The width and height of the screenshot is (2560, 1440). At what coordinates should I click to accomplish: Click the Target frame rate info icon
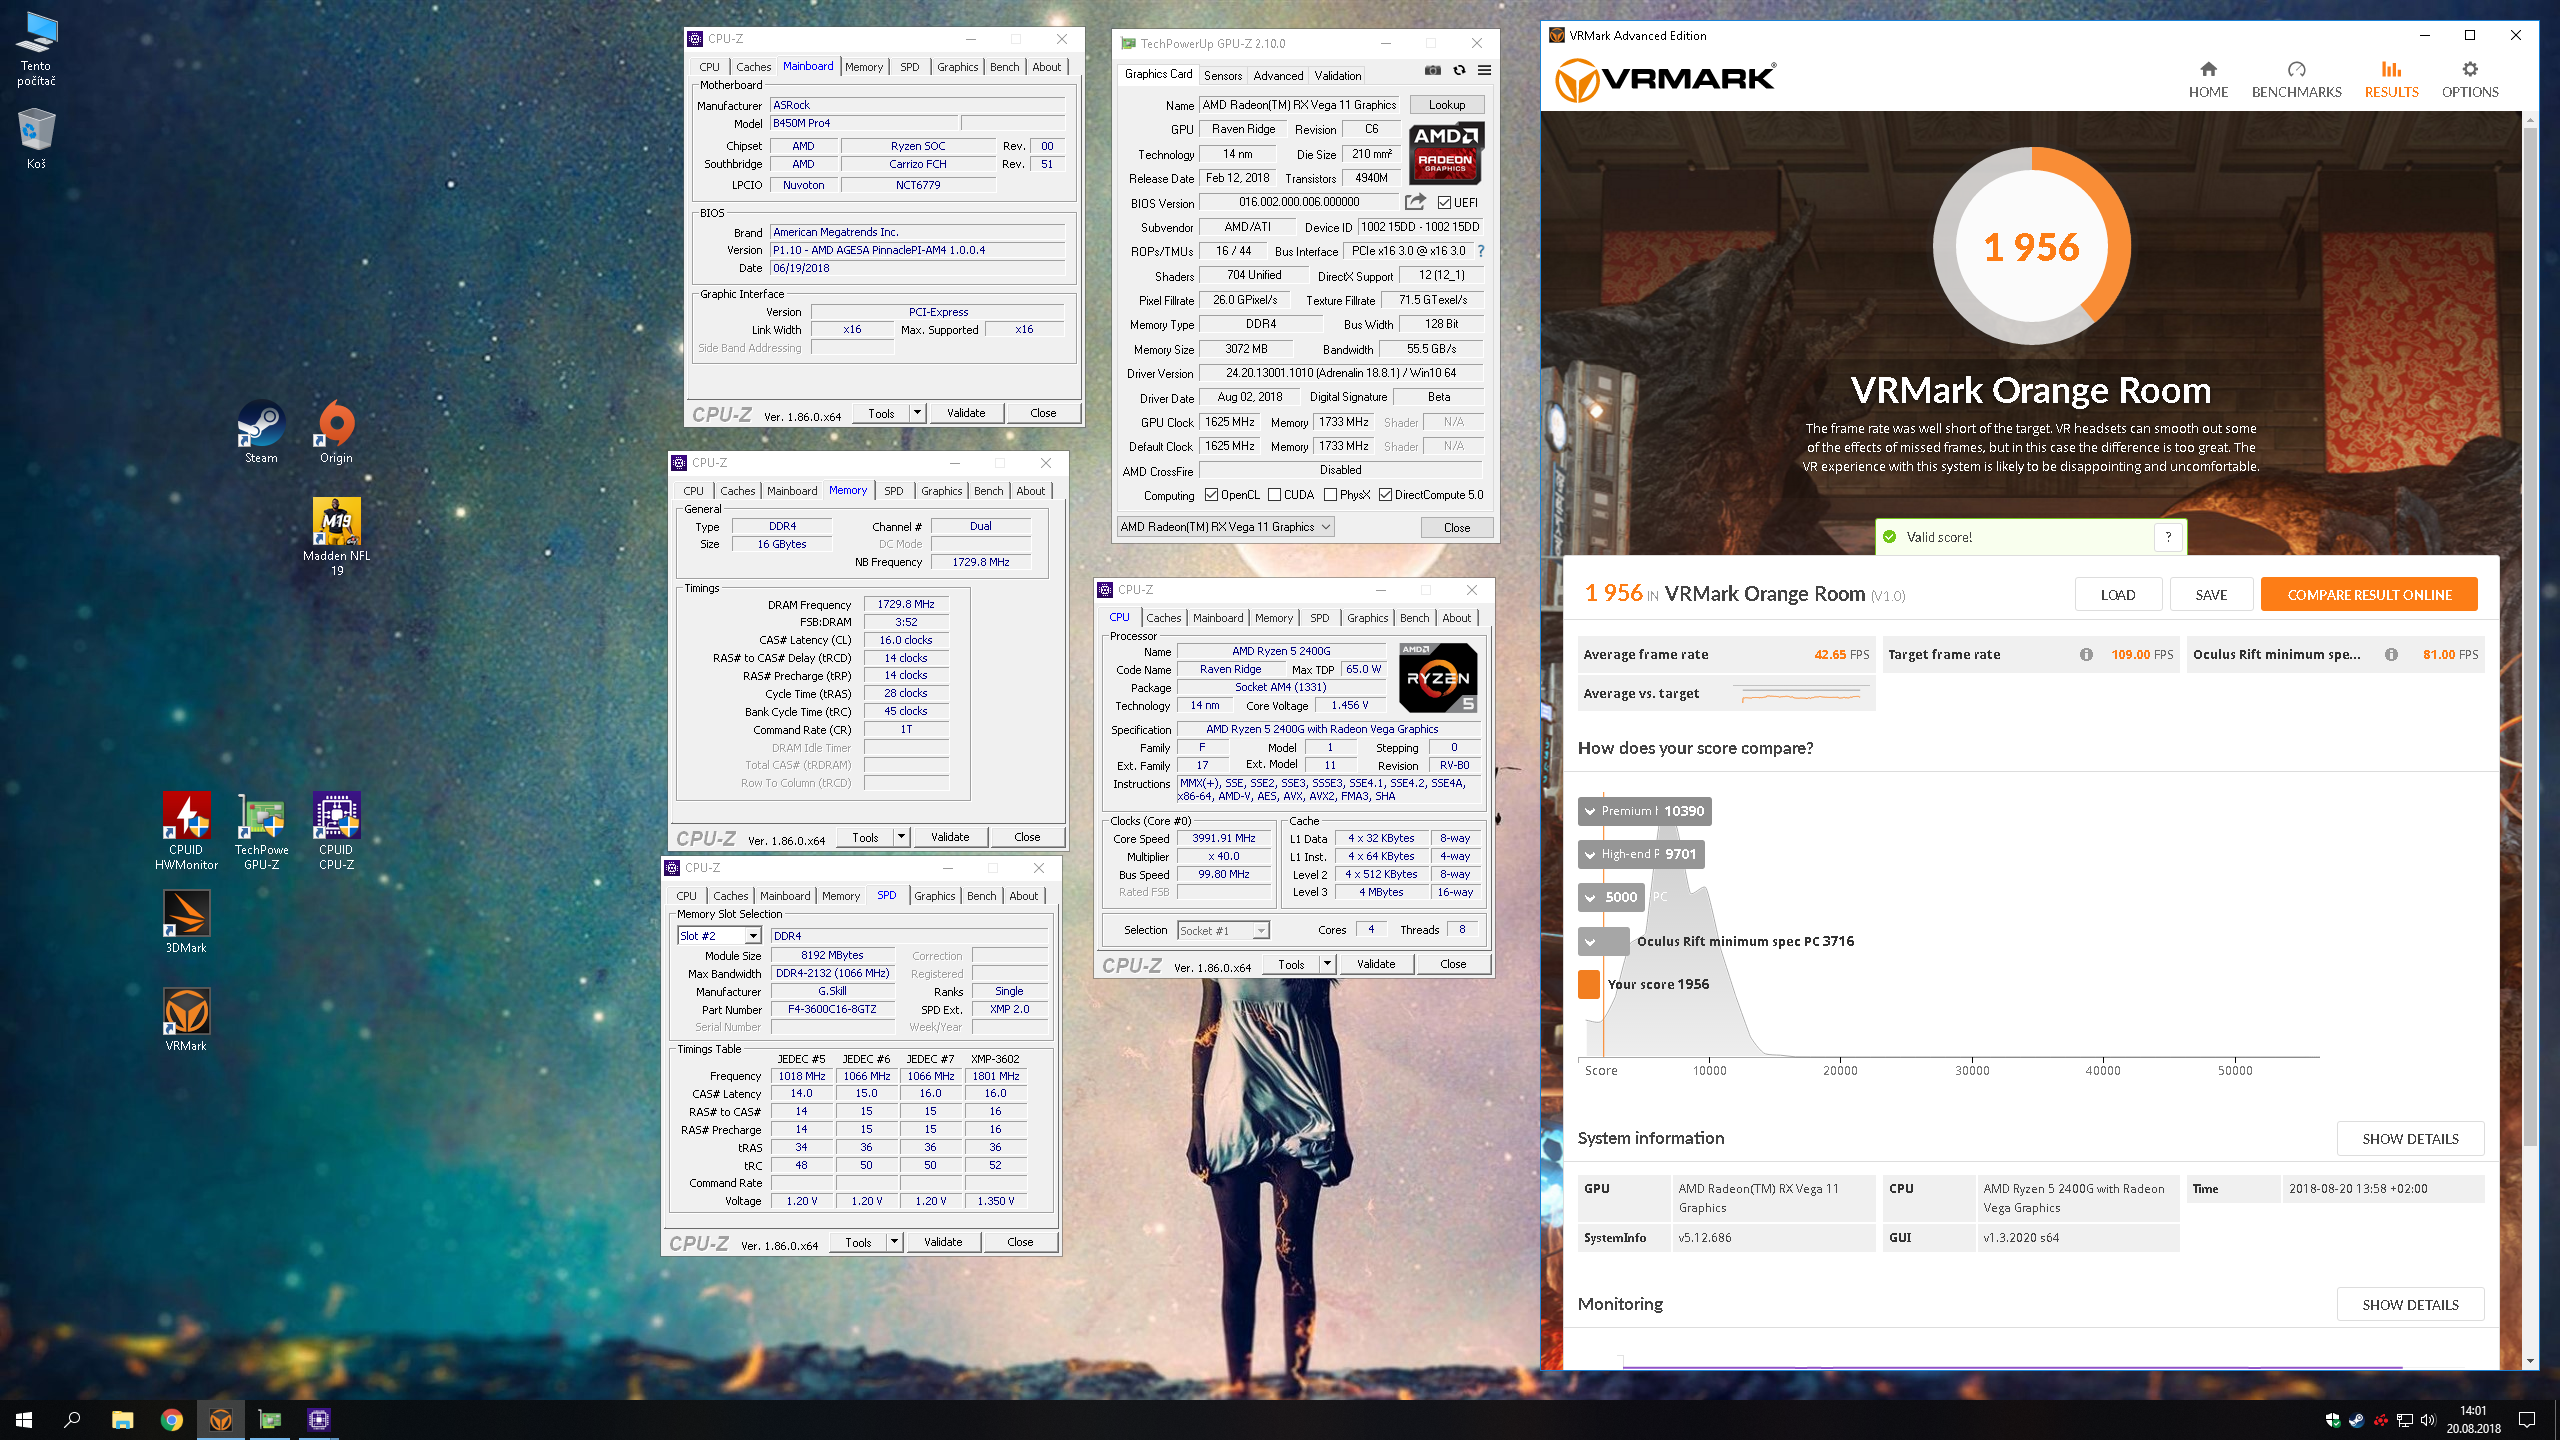point(2086,654)
